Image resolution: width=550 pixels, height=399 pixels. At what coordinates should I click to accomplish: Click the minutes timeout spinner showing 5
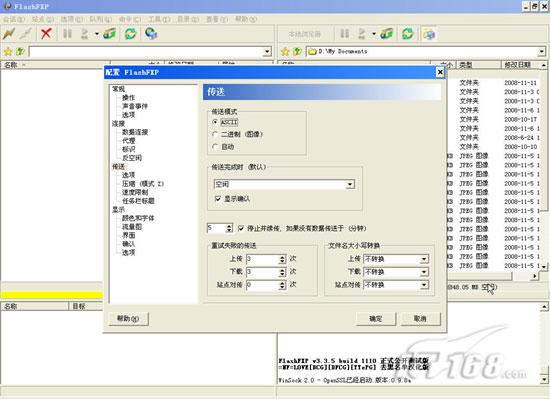(x=229, y=228)
